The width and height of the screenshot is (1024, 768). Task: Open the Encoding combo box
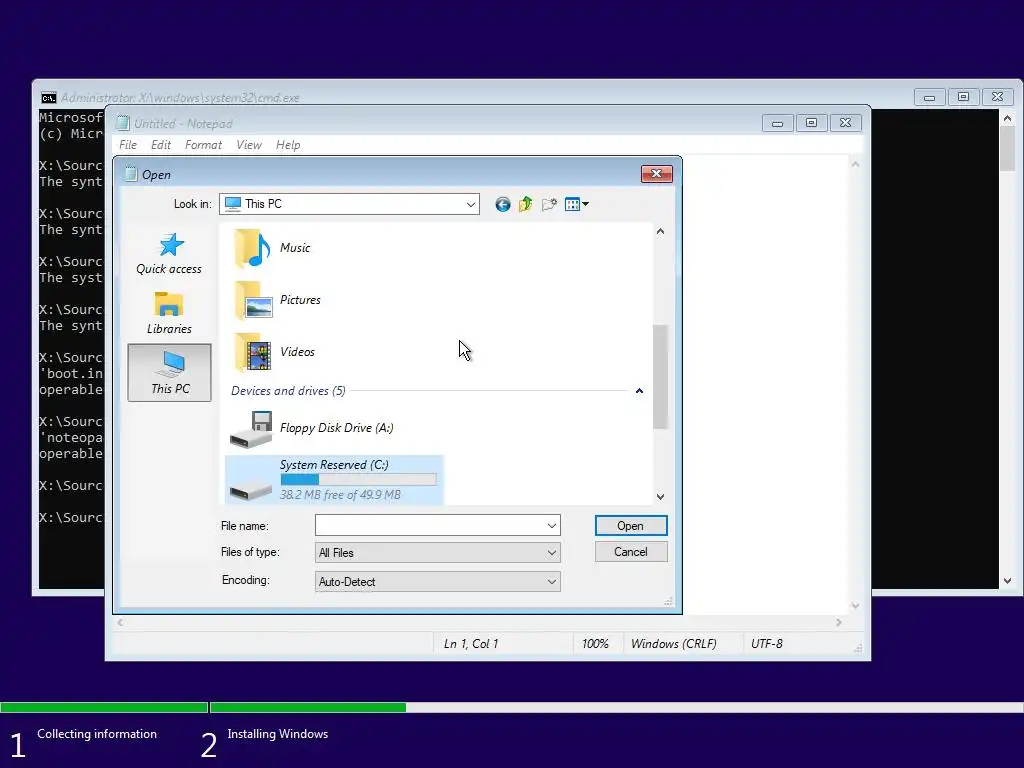pos(438,581)
